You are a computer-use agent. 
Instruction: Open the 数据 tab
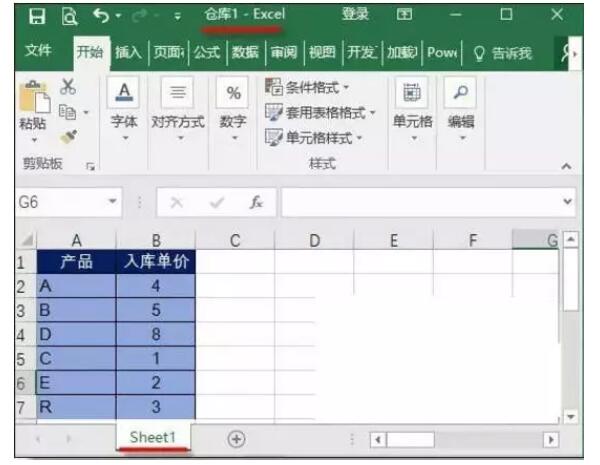[245, 52]
